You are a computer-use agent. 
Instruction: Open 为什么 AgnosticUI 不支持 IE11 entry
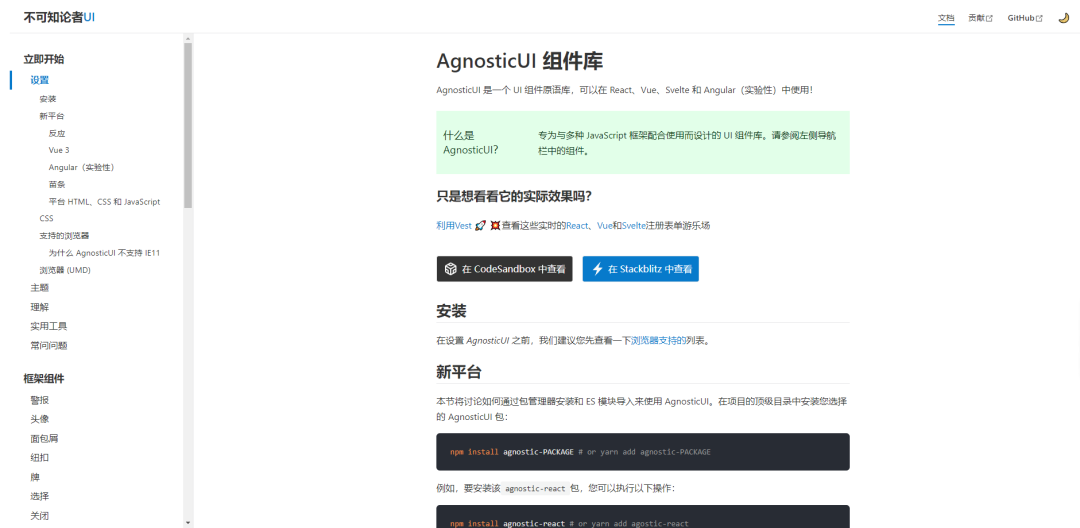[104, 253]
